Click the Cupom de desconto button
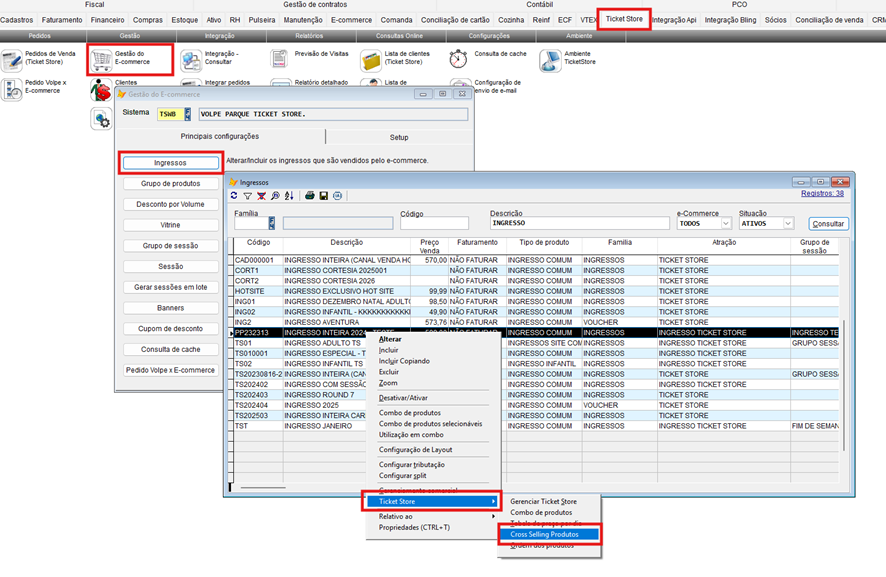The image size is (886, 577). point(171,328)
